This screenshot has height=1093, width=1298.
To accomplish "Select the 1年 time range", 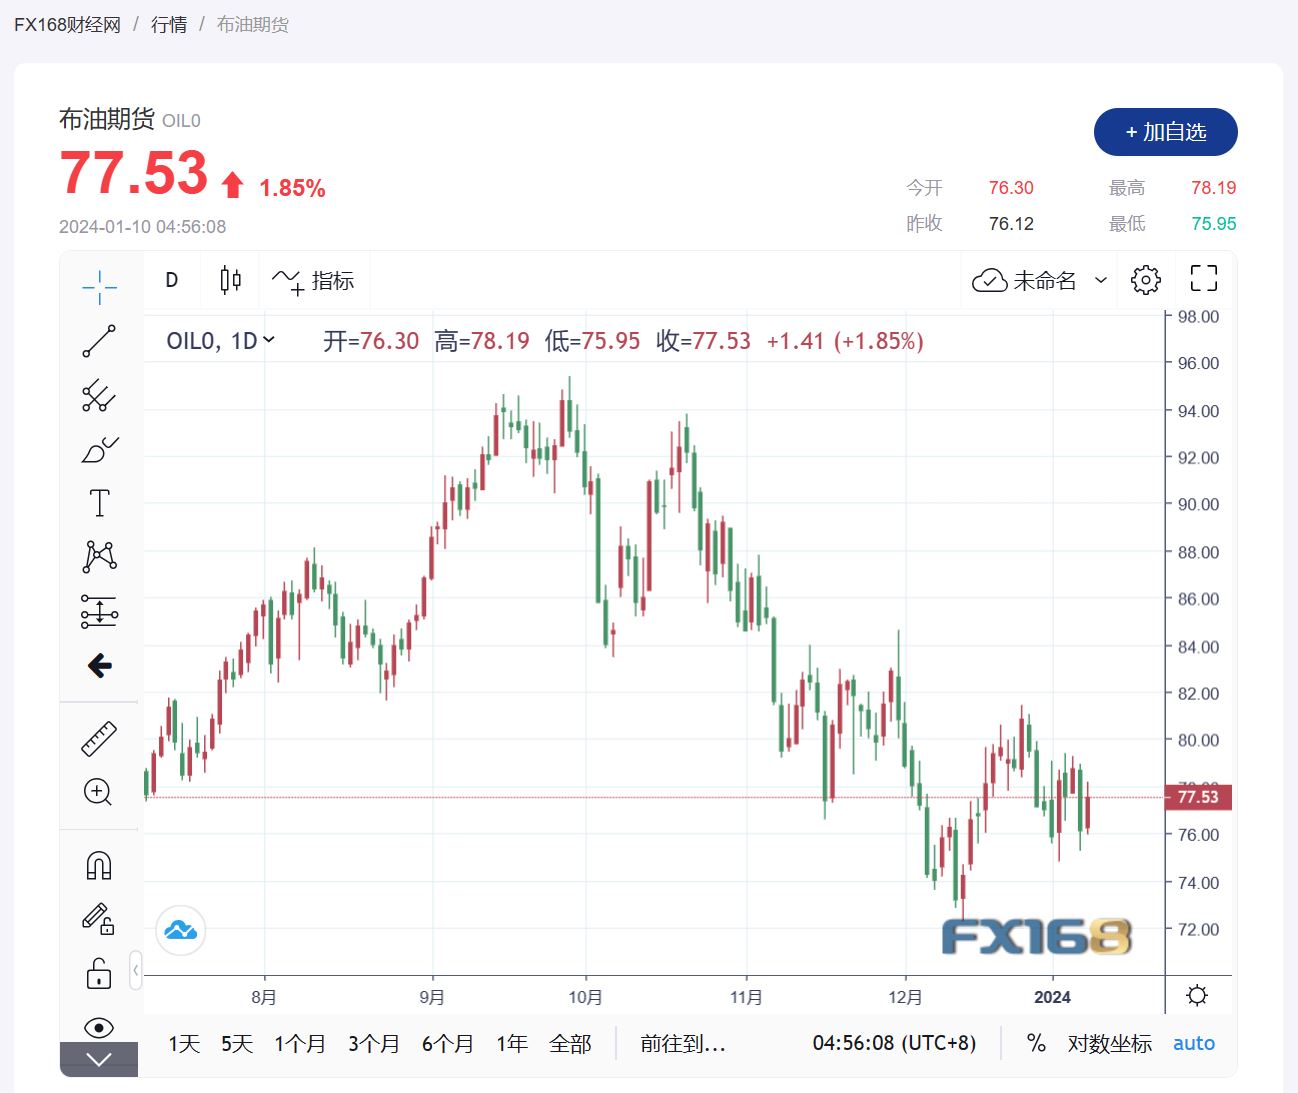I will coord(512,1044).
